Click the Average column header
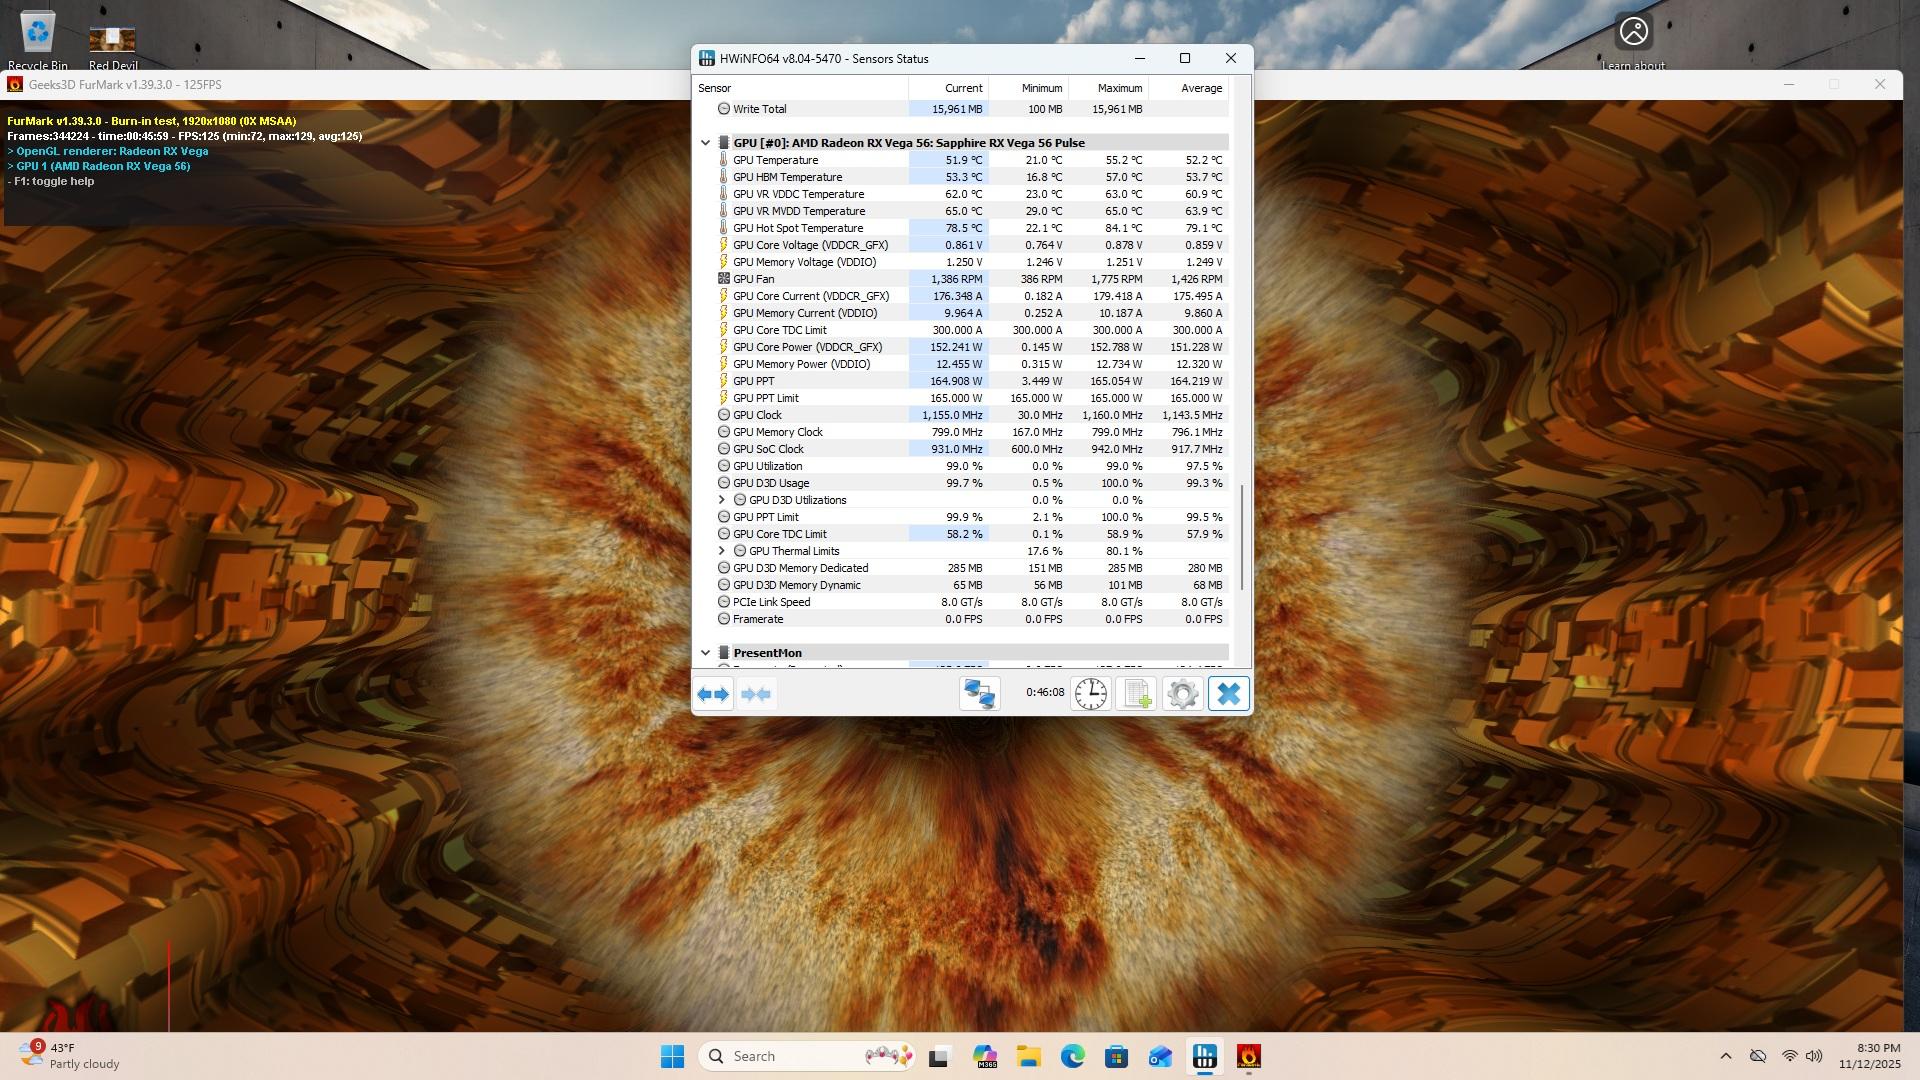 1189,88
